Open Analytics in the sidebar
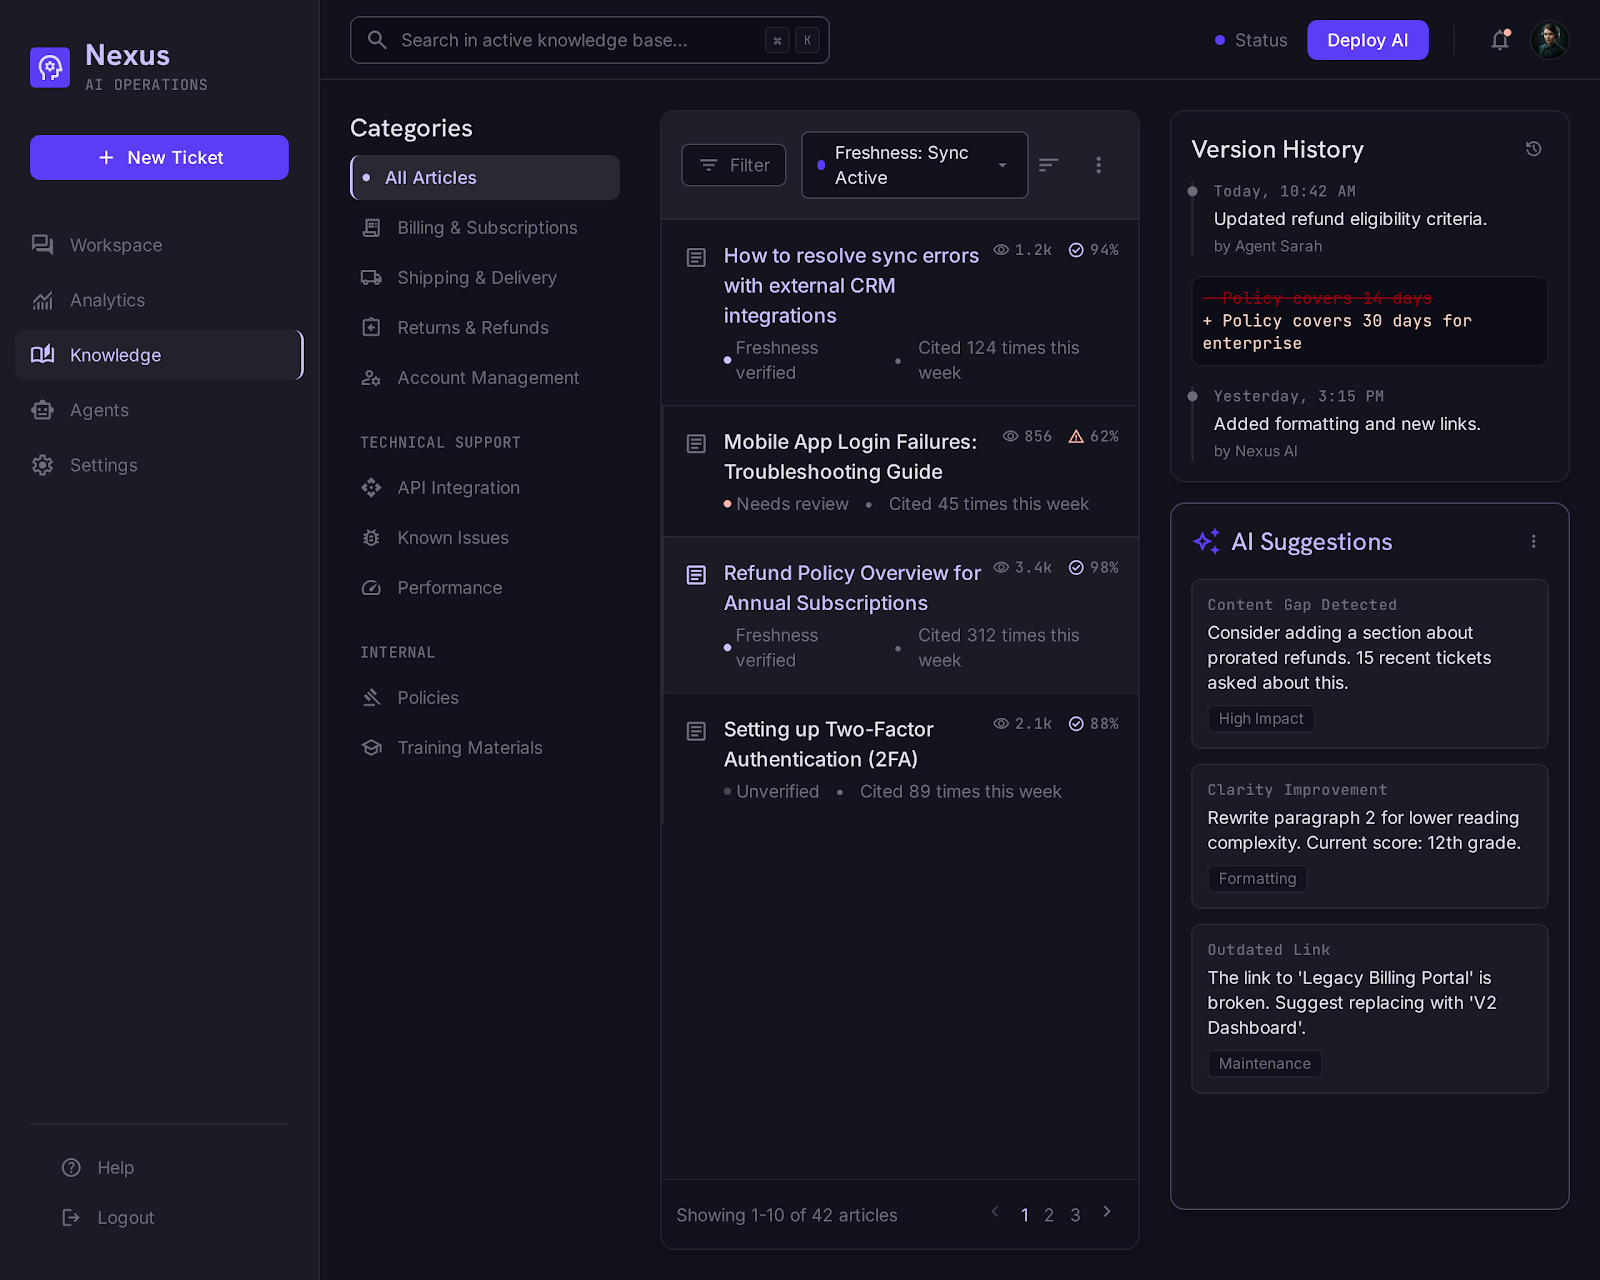The width and height of the screenshot is (1600, 1280). (x=159, y=300)
